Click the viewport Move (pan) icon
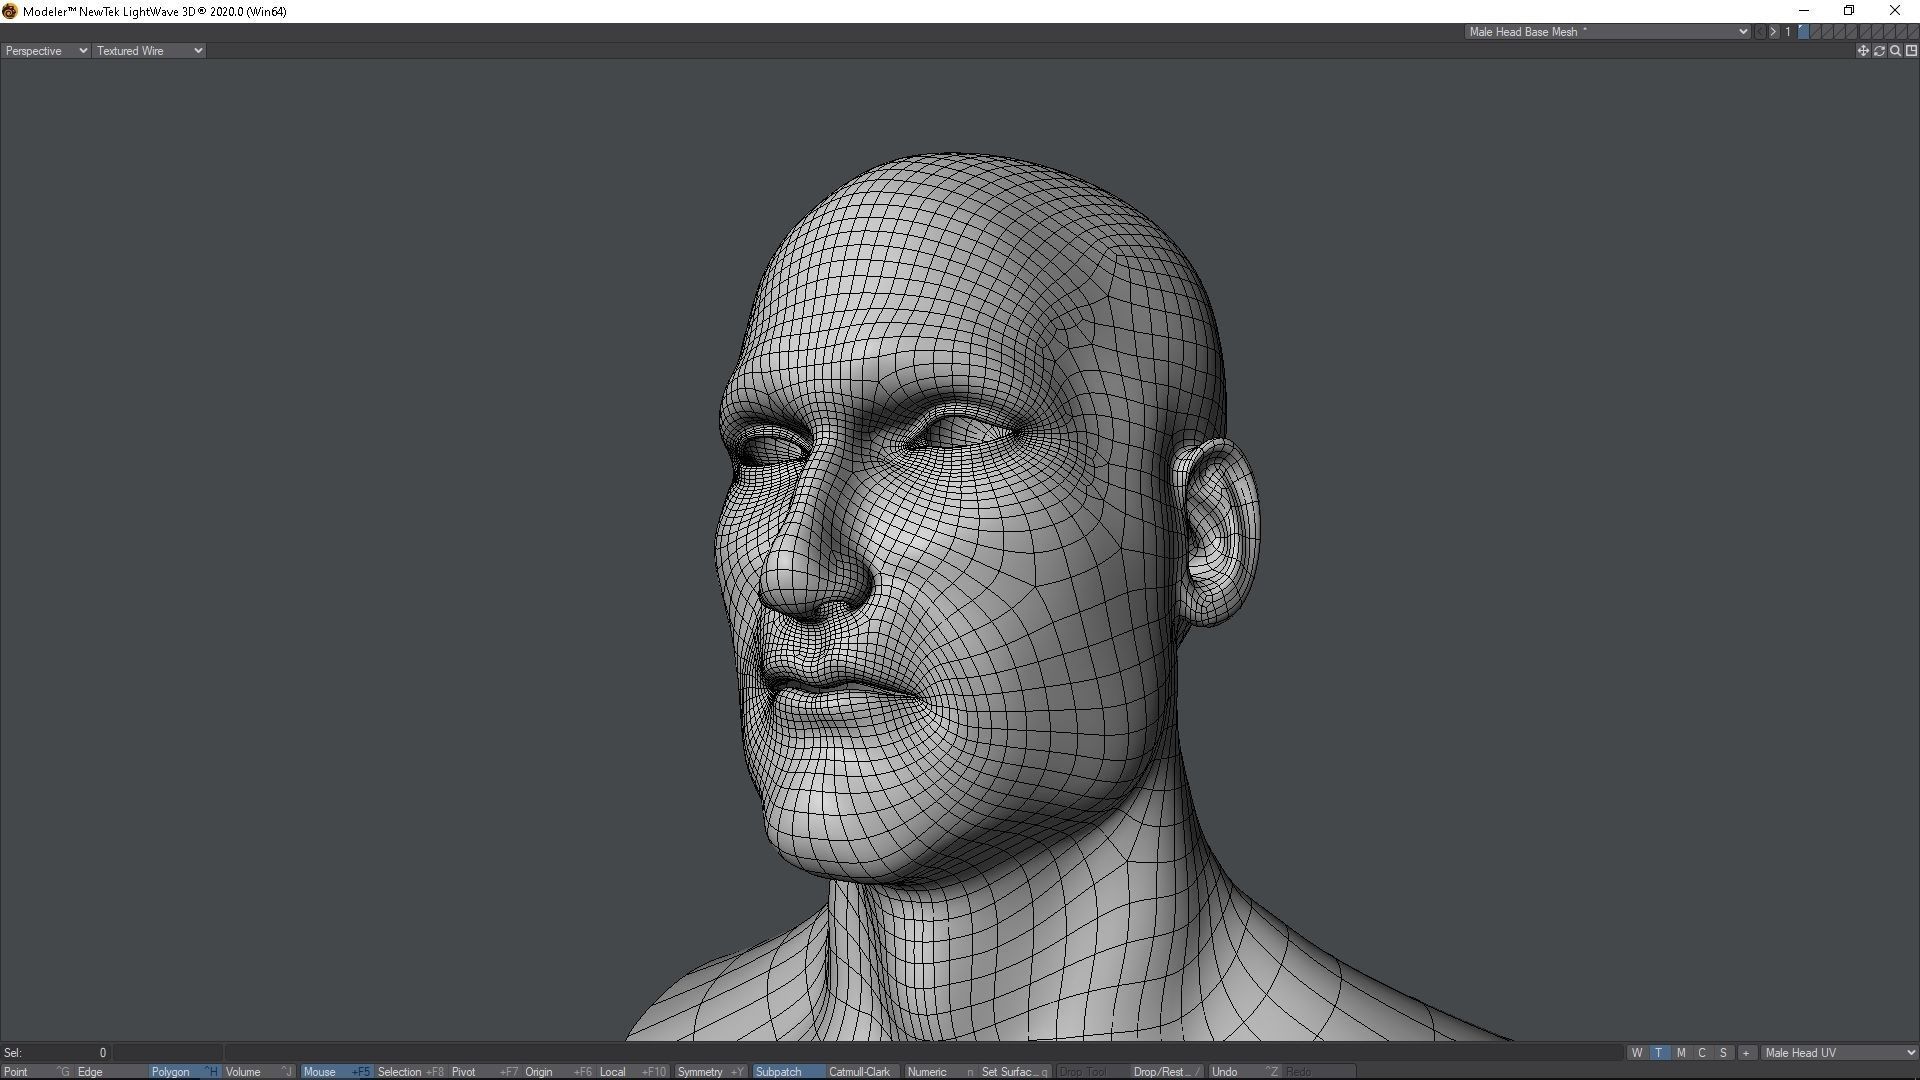 coord(1863,51)
